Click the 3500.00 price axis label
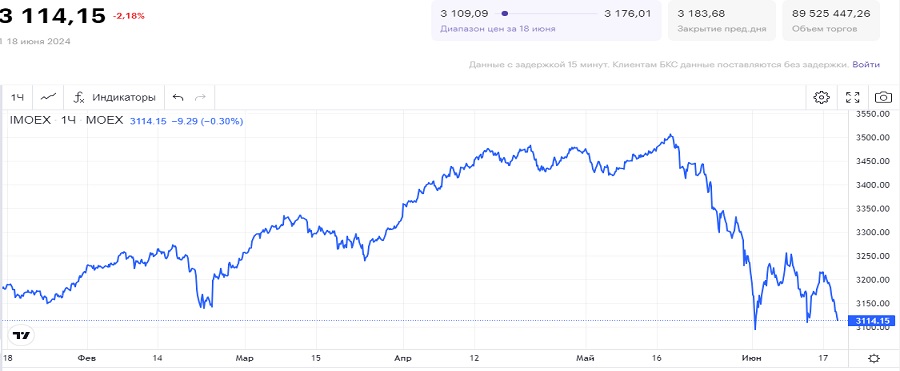Viewport: 900px width, 371px height. (x=872, y=138)
